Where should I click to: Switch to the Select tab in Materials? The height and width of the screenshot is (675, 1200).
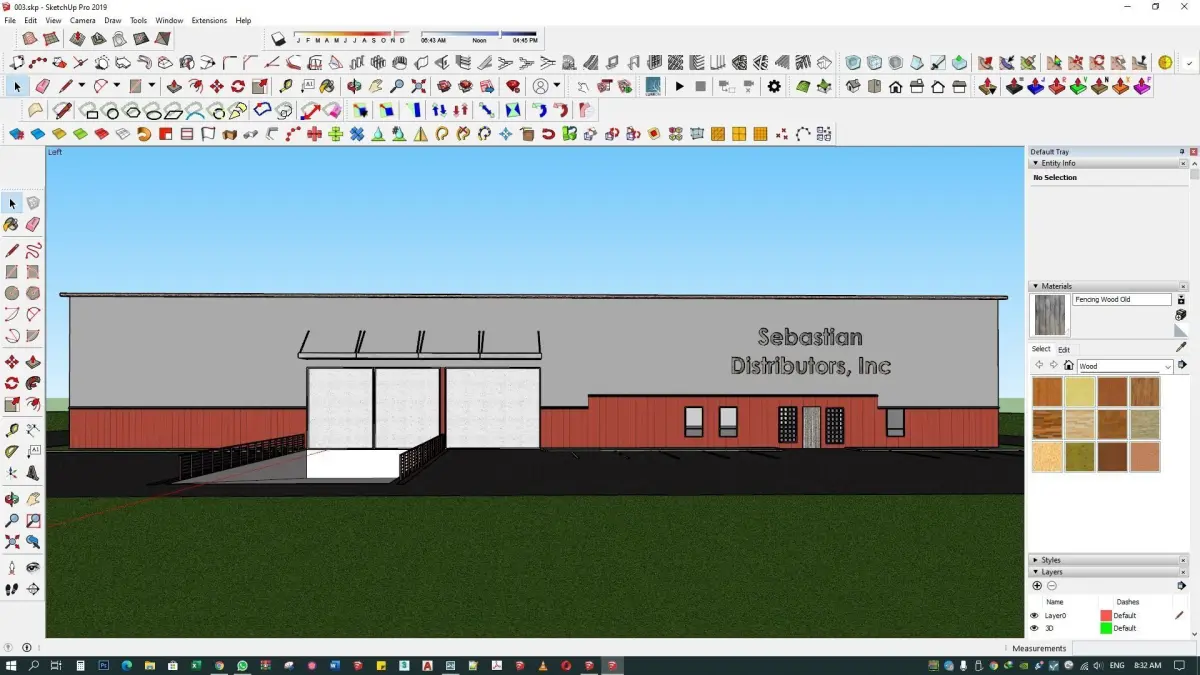pos(1041,349)
